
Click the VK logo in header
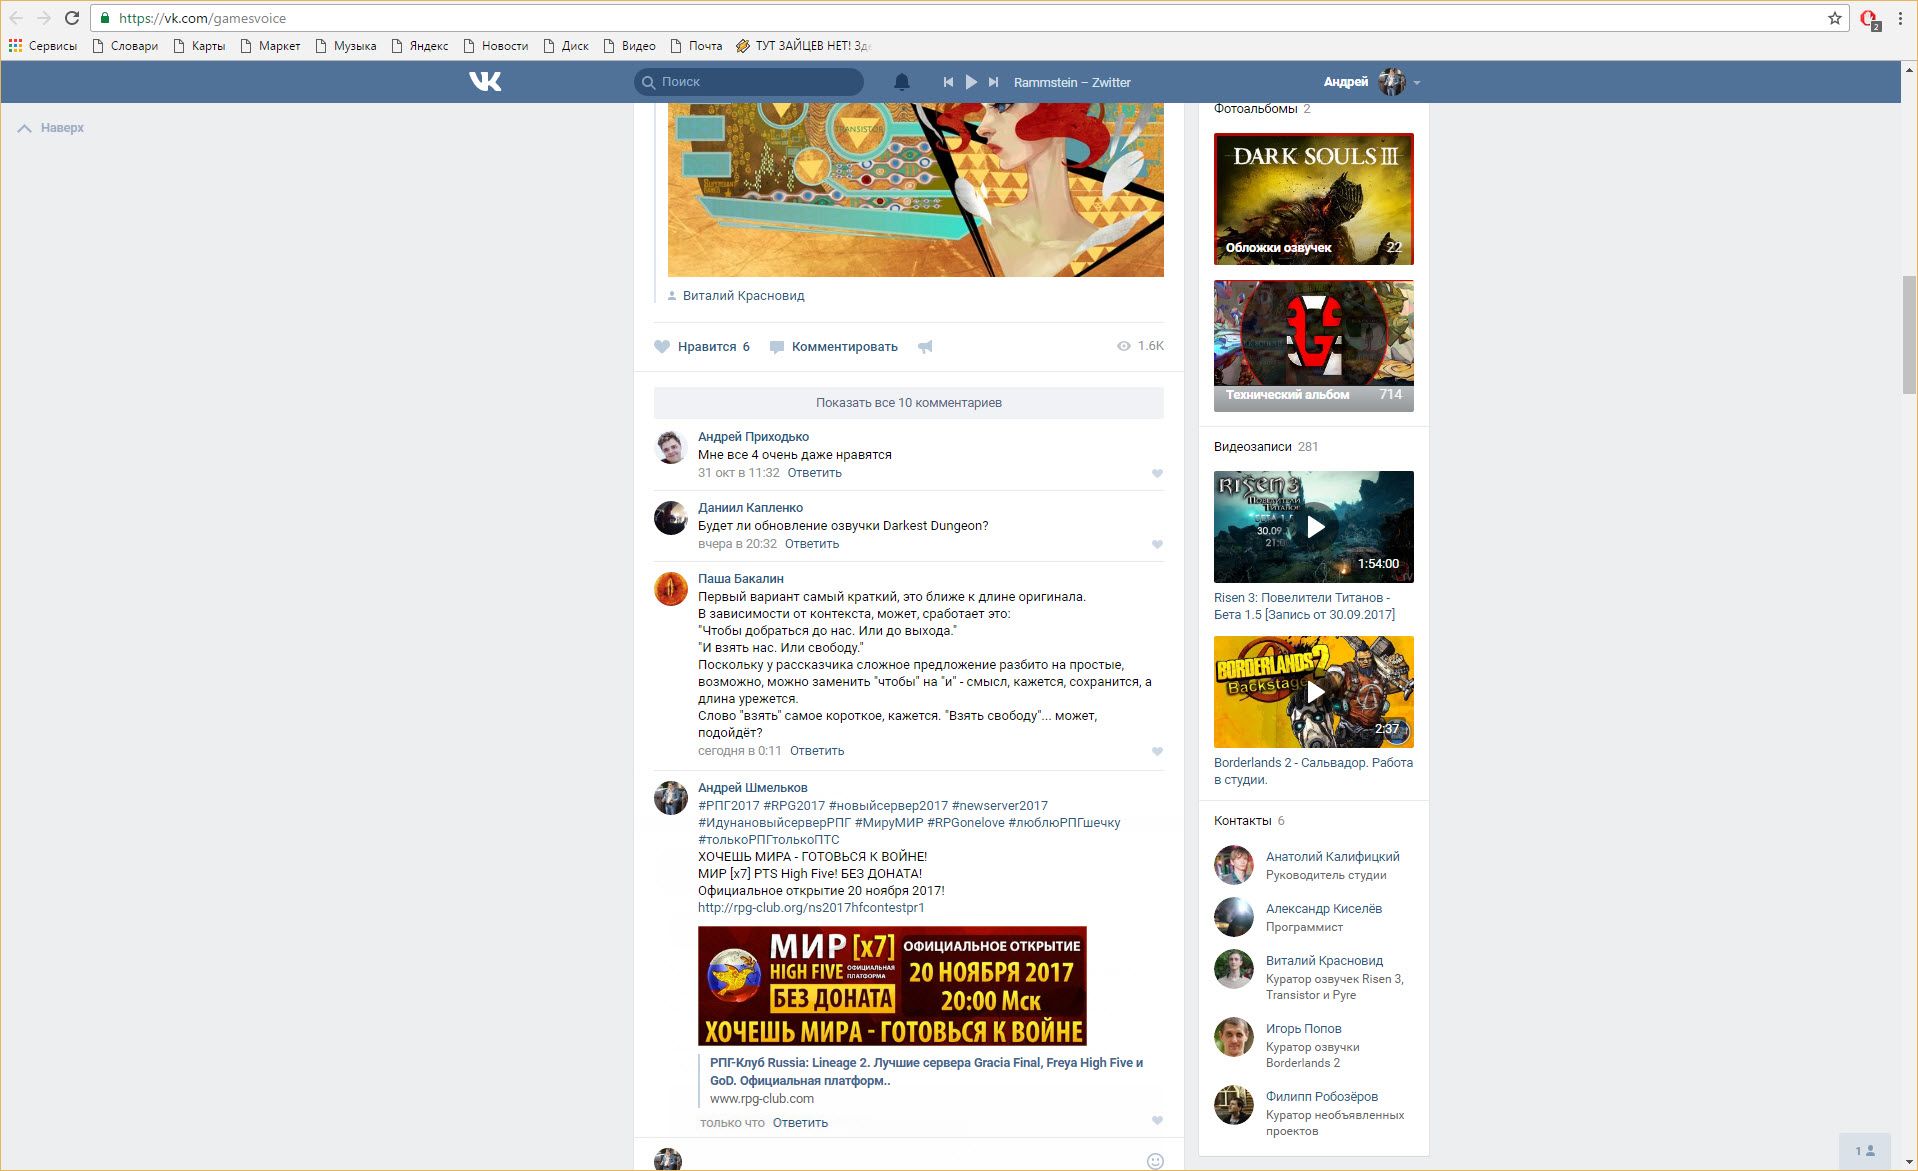click(x=485, y=82)
